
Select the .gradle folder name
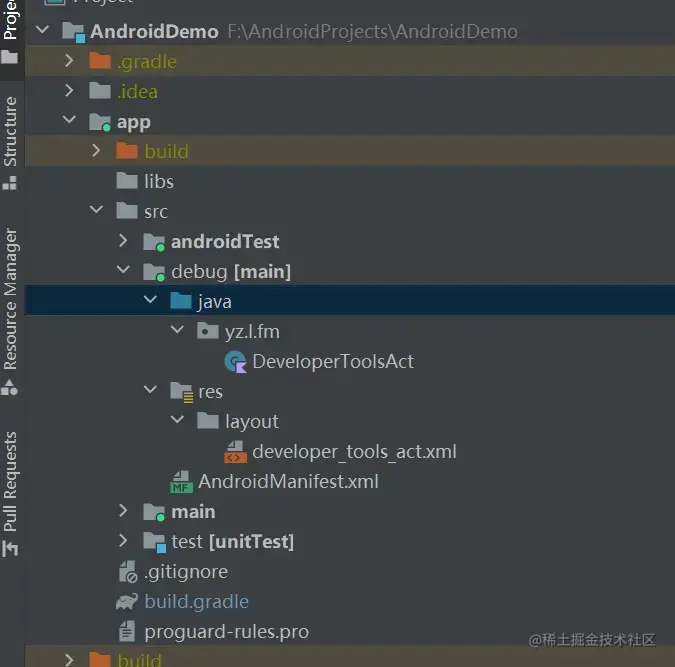[147, 62]
